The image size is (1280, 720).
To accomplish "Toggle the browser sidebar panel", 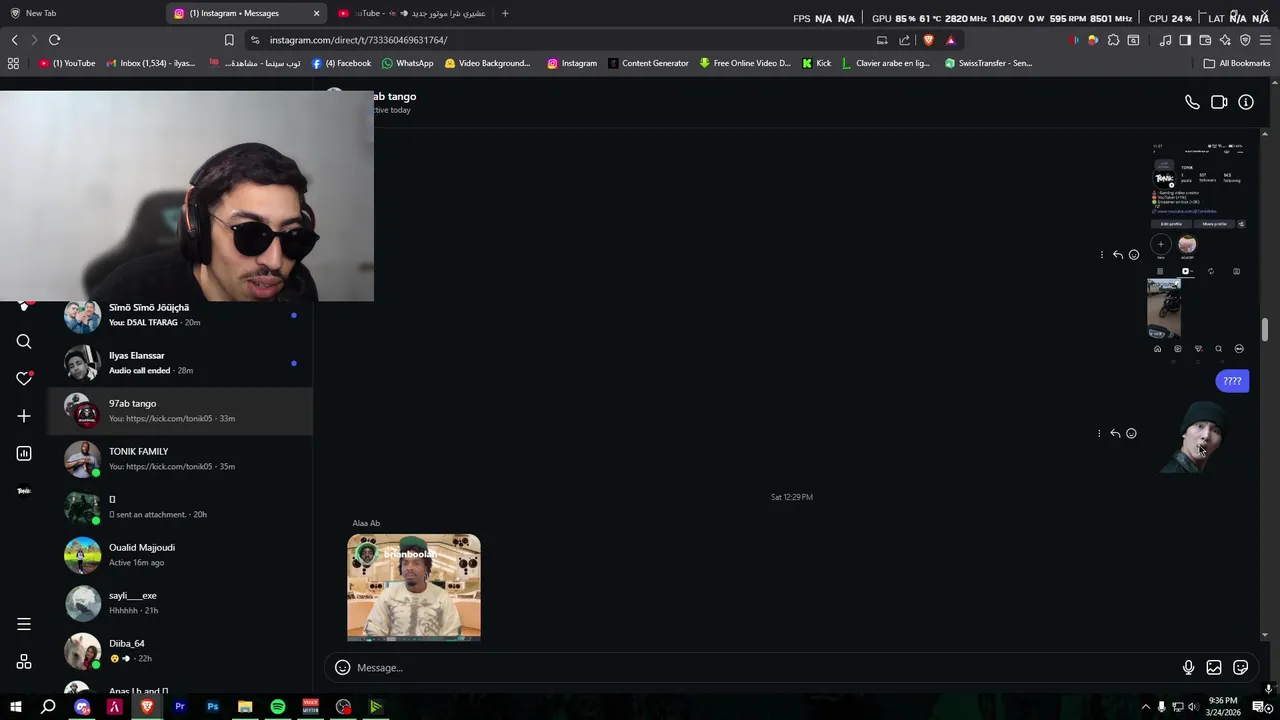I will (x=1185, y=40).
